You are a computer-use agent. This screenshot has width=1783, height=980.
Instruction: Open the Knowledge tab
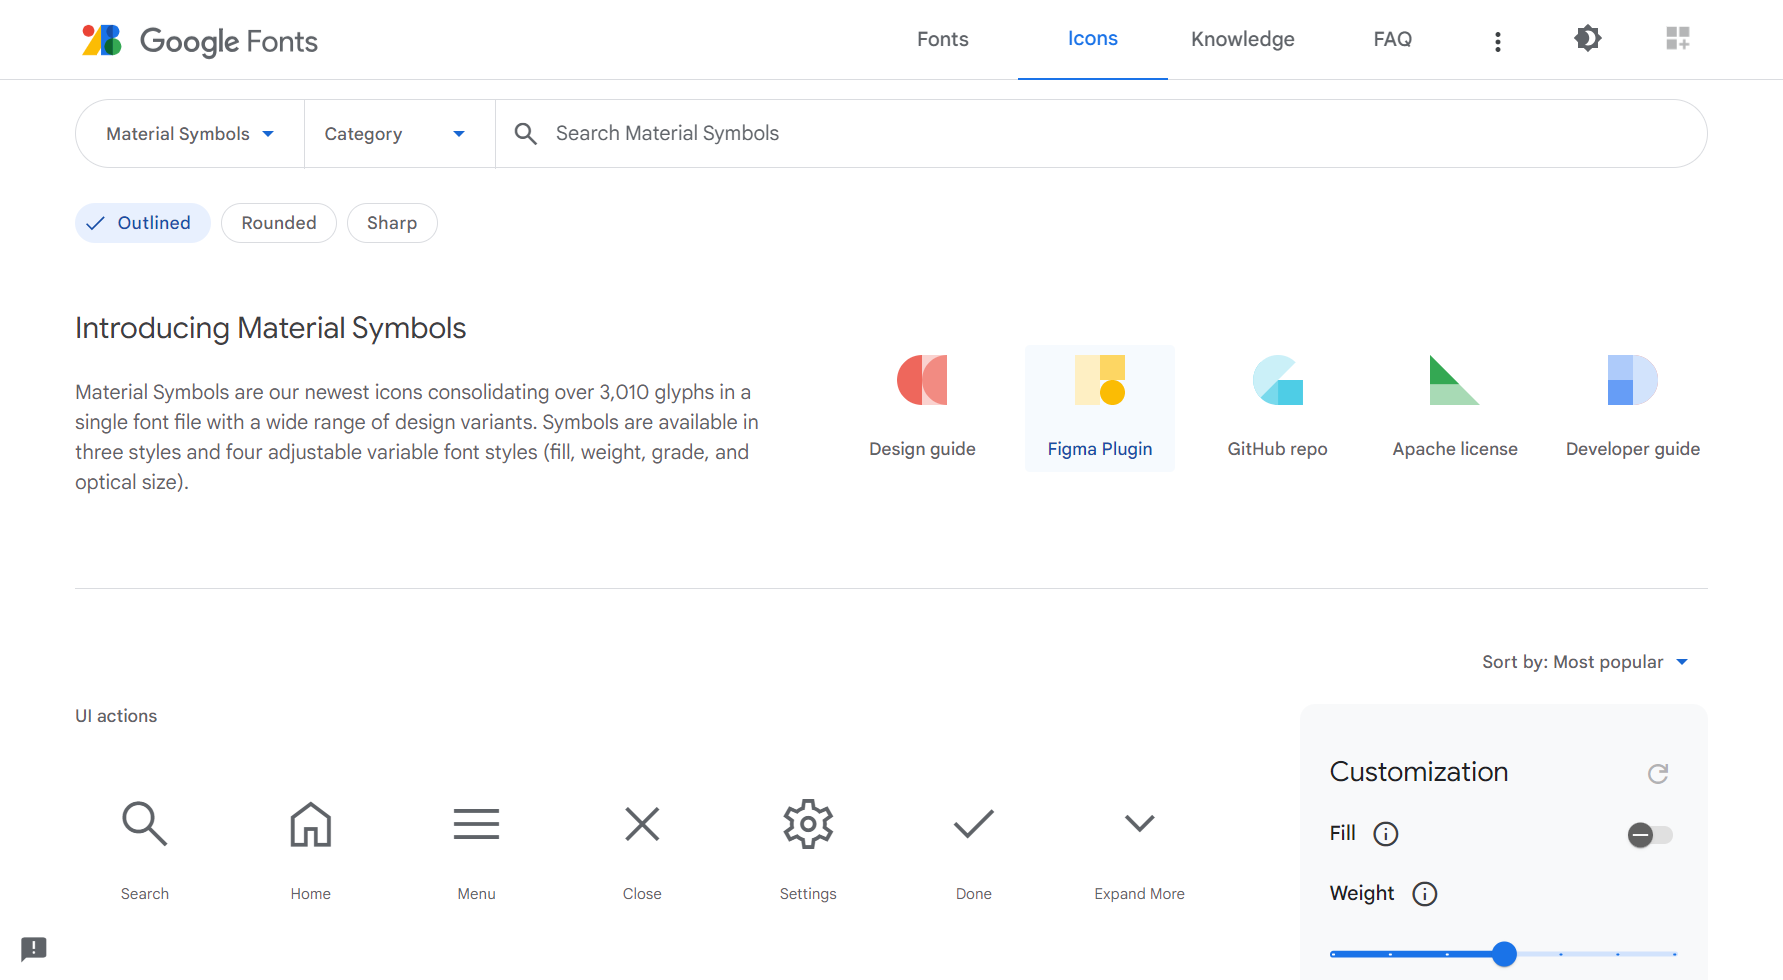1243,39
